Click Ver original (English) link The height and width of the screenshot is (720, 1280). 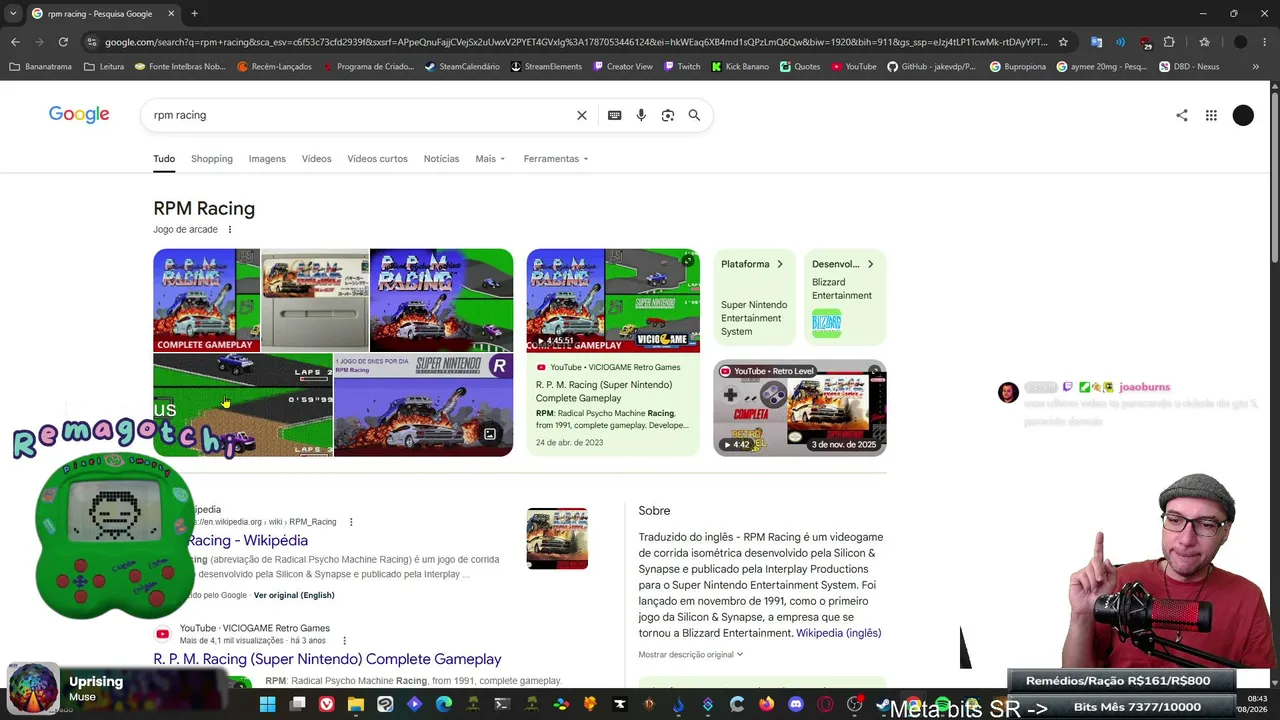point(294,595)
